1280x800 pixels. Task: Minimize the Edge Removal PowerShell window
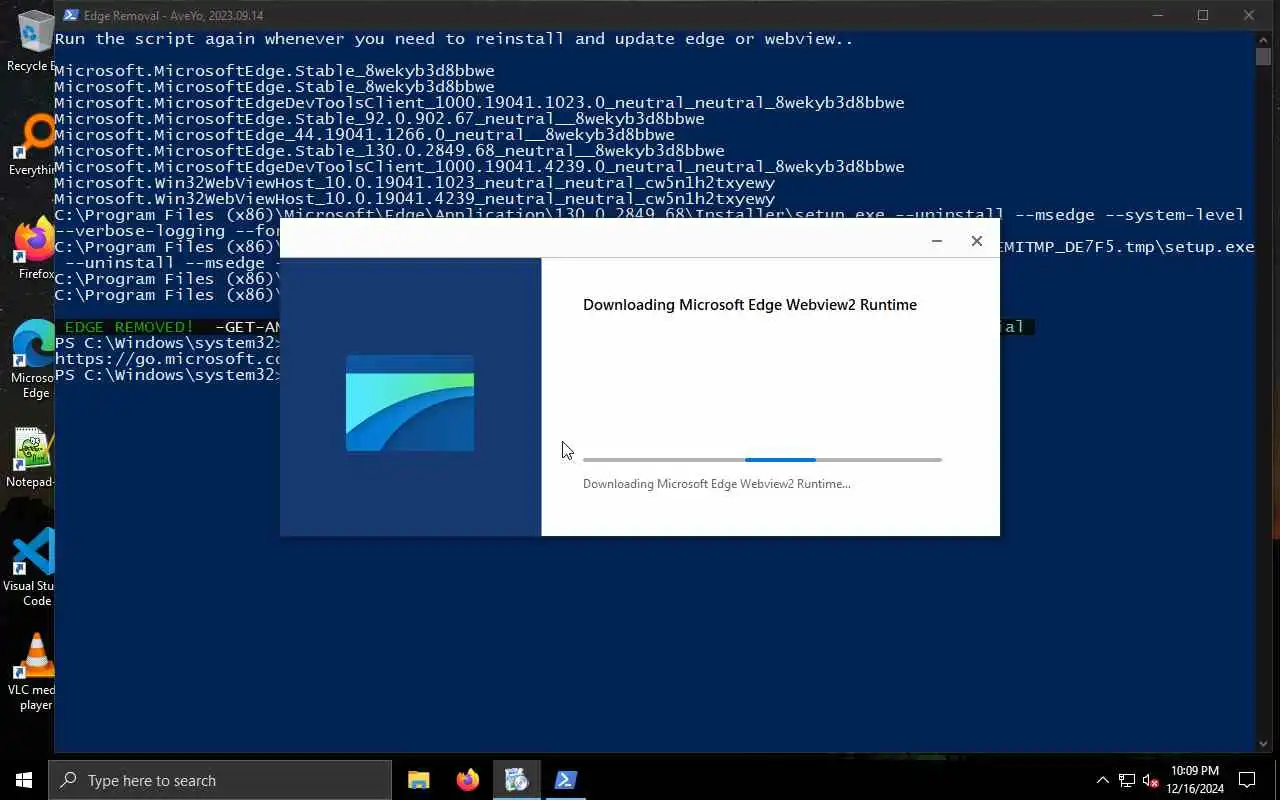pos(1158,15)
